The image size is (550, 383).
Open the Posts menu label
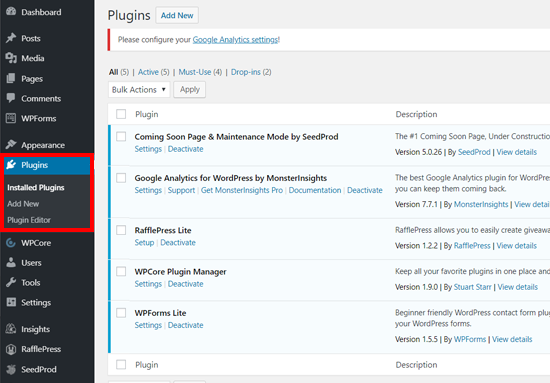(x=31, y=38)
